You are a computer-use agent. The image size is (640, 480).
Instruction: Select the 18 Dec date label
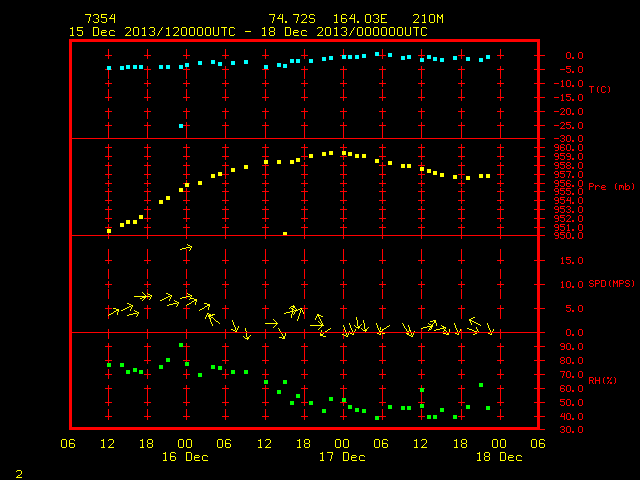499,457
